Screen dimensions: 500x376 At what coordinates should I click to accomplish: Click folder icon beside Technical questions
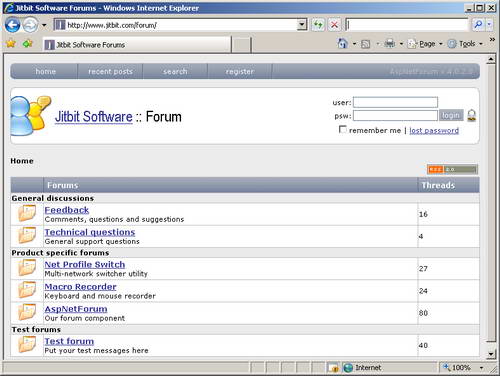tap(27, 235)
